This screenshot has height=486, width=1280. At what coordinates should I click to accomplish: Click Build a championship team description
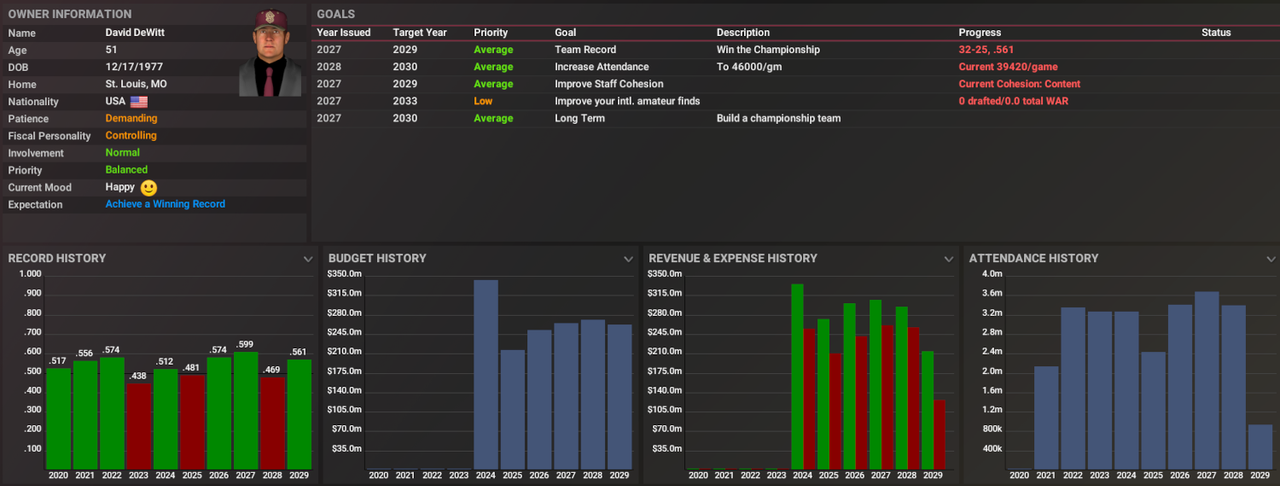[x=779, y=118]
